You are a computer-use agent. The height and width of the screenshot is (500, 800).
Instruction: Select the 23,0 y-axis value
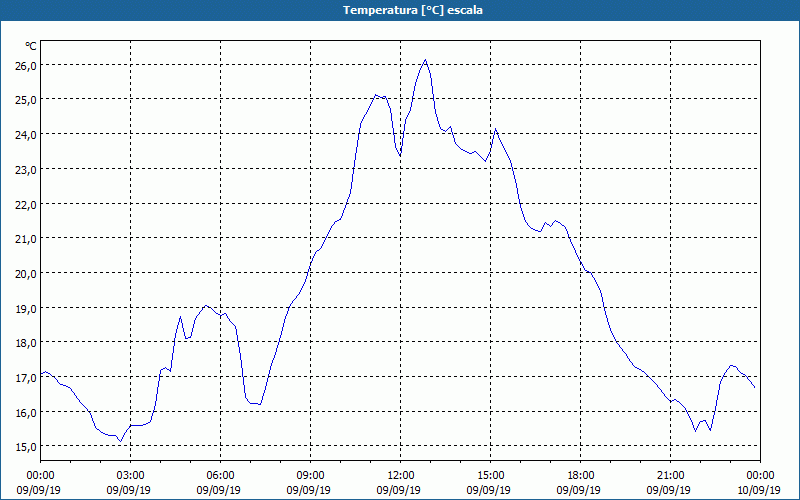(x=26, y=169)
